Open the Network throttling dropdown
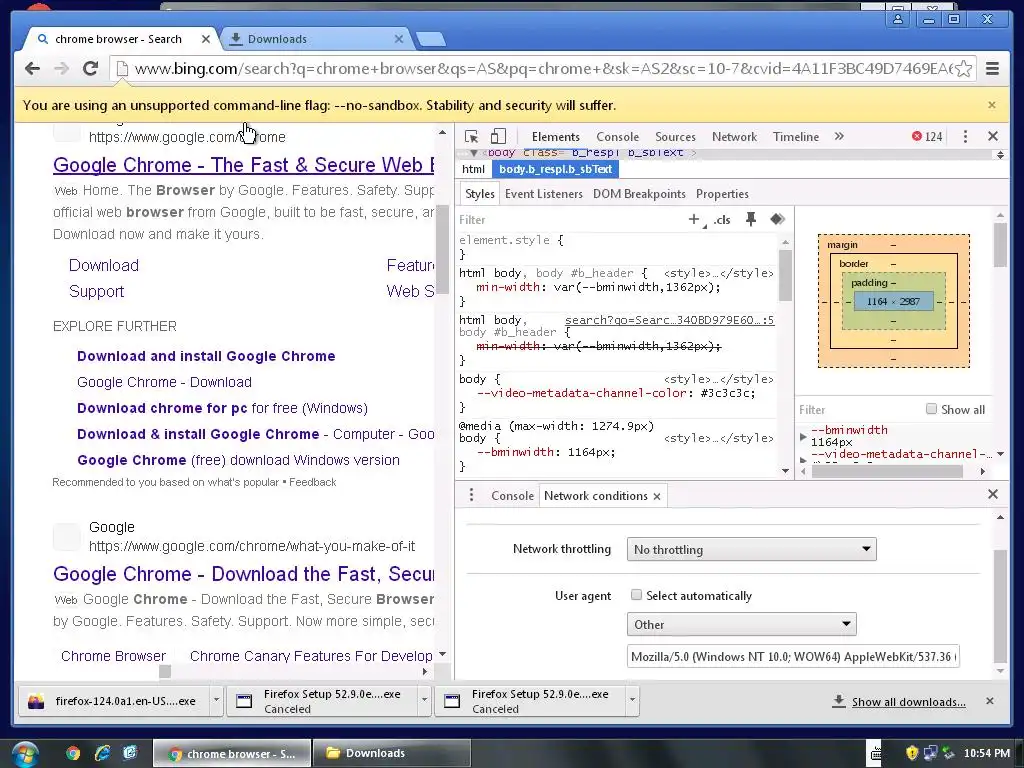 tap(751, 549)
